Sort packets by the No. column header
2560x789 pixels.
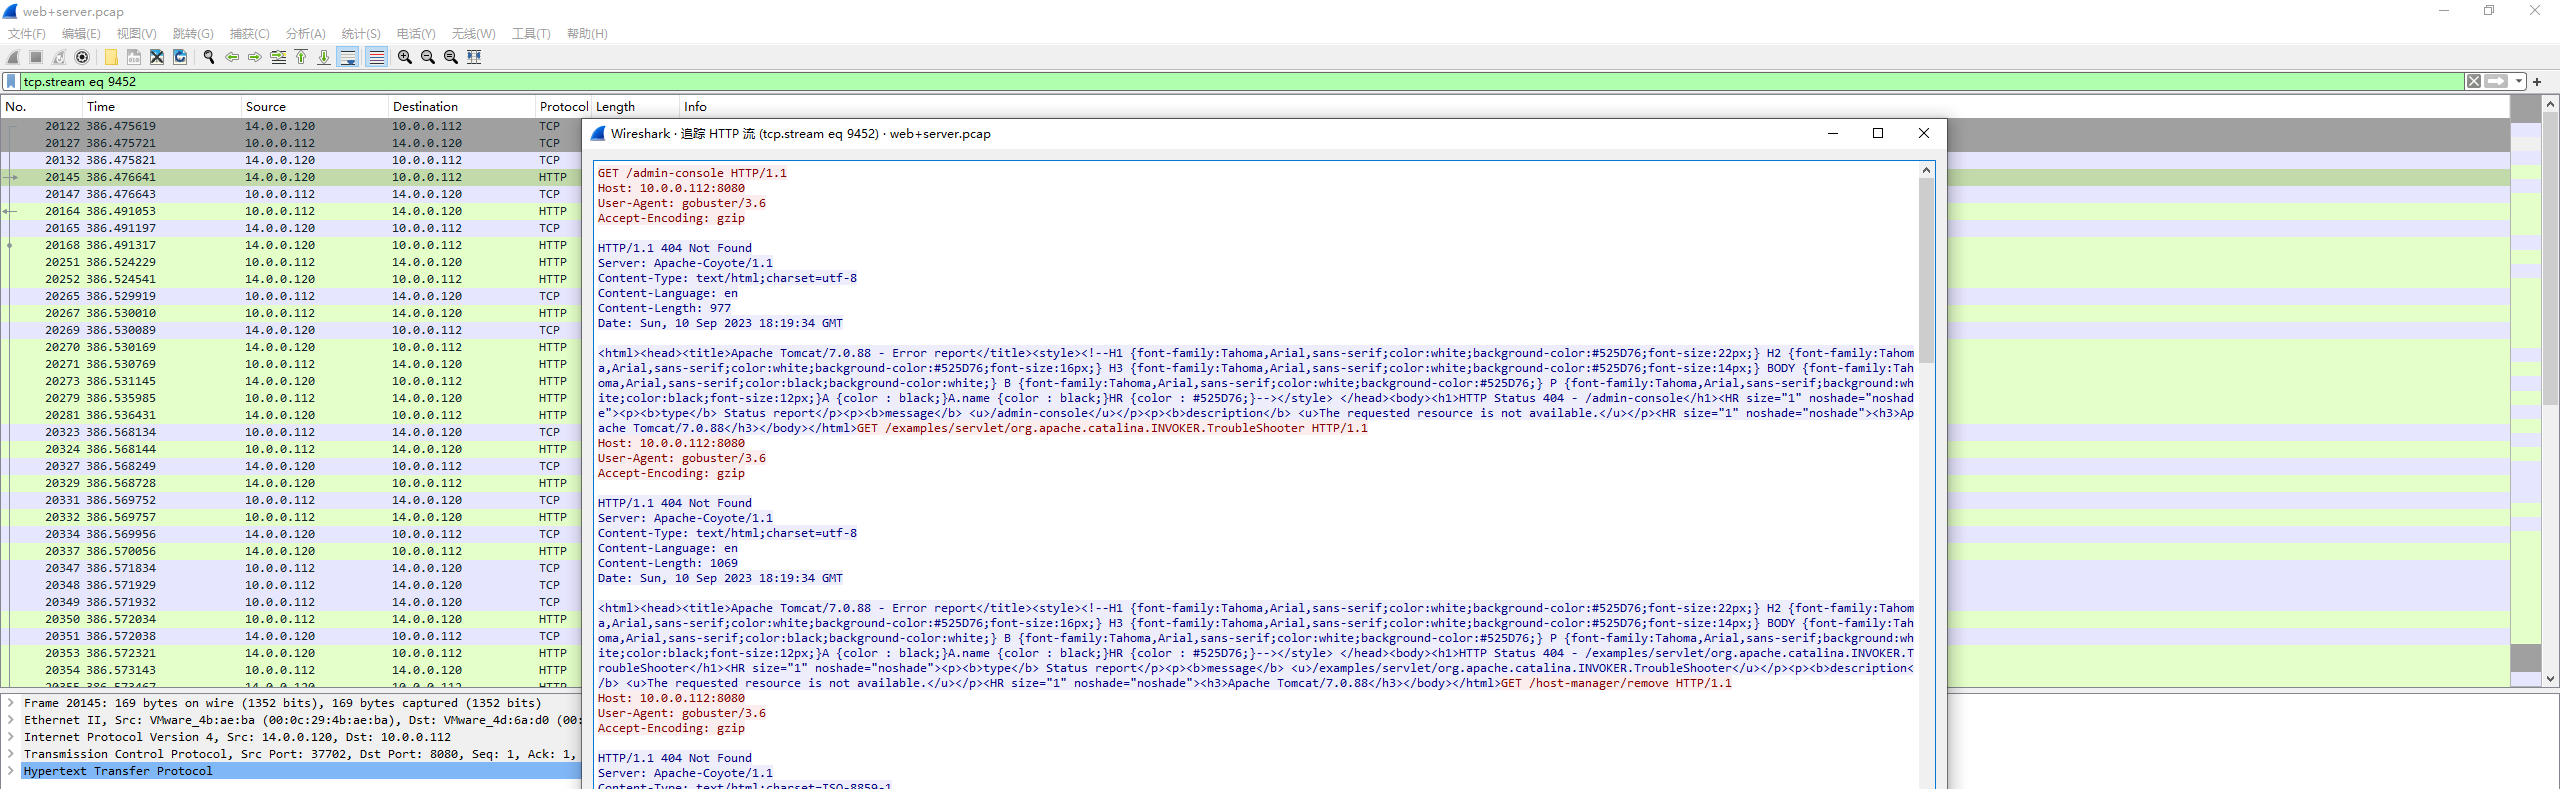pyautogui.click(x=42, y=107)
